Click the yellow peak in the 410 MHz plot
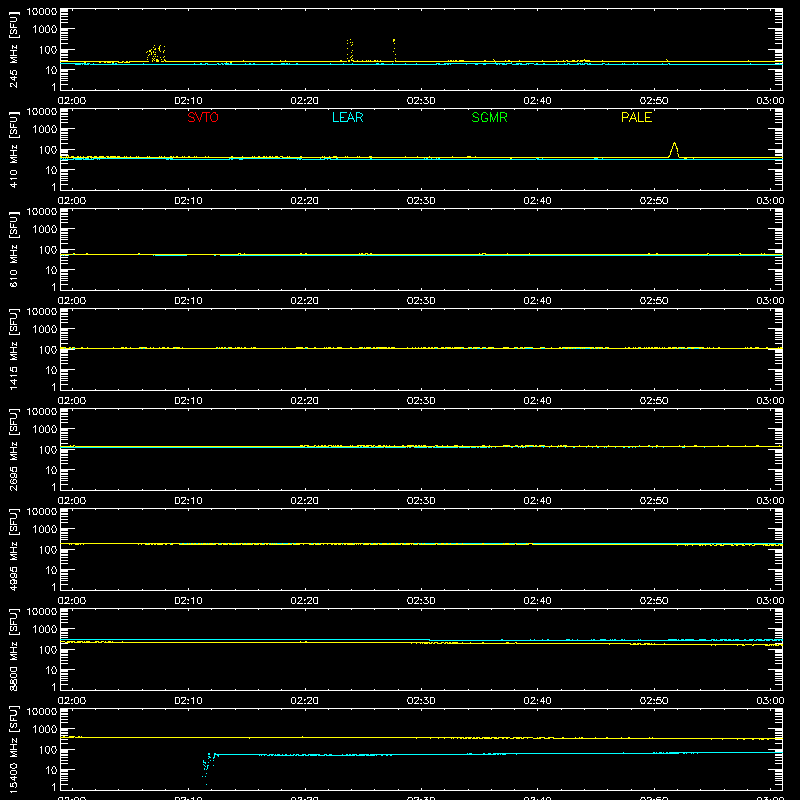Viewport: 800px width, 800px height. tap(674, 150)
